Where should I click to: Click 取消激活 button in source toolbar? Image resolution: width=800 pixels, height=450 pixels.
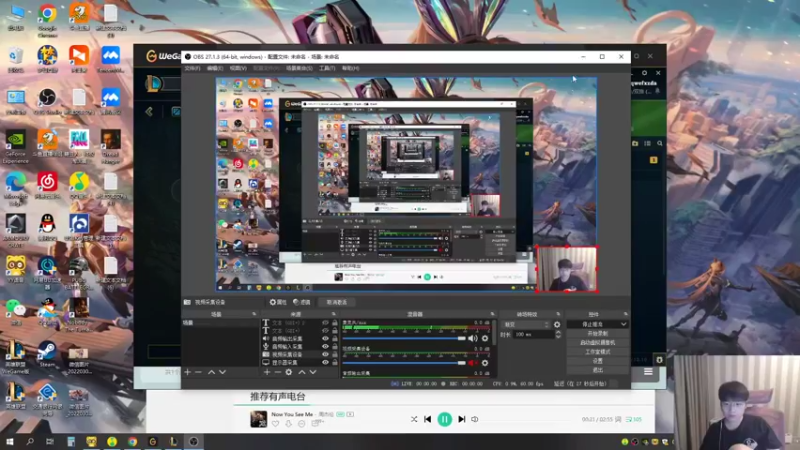click(337, 302)
